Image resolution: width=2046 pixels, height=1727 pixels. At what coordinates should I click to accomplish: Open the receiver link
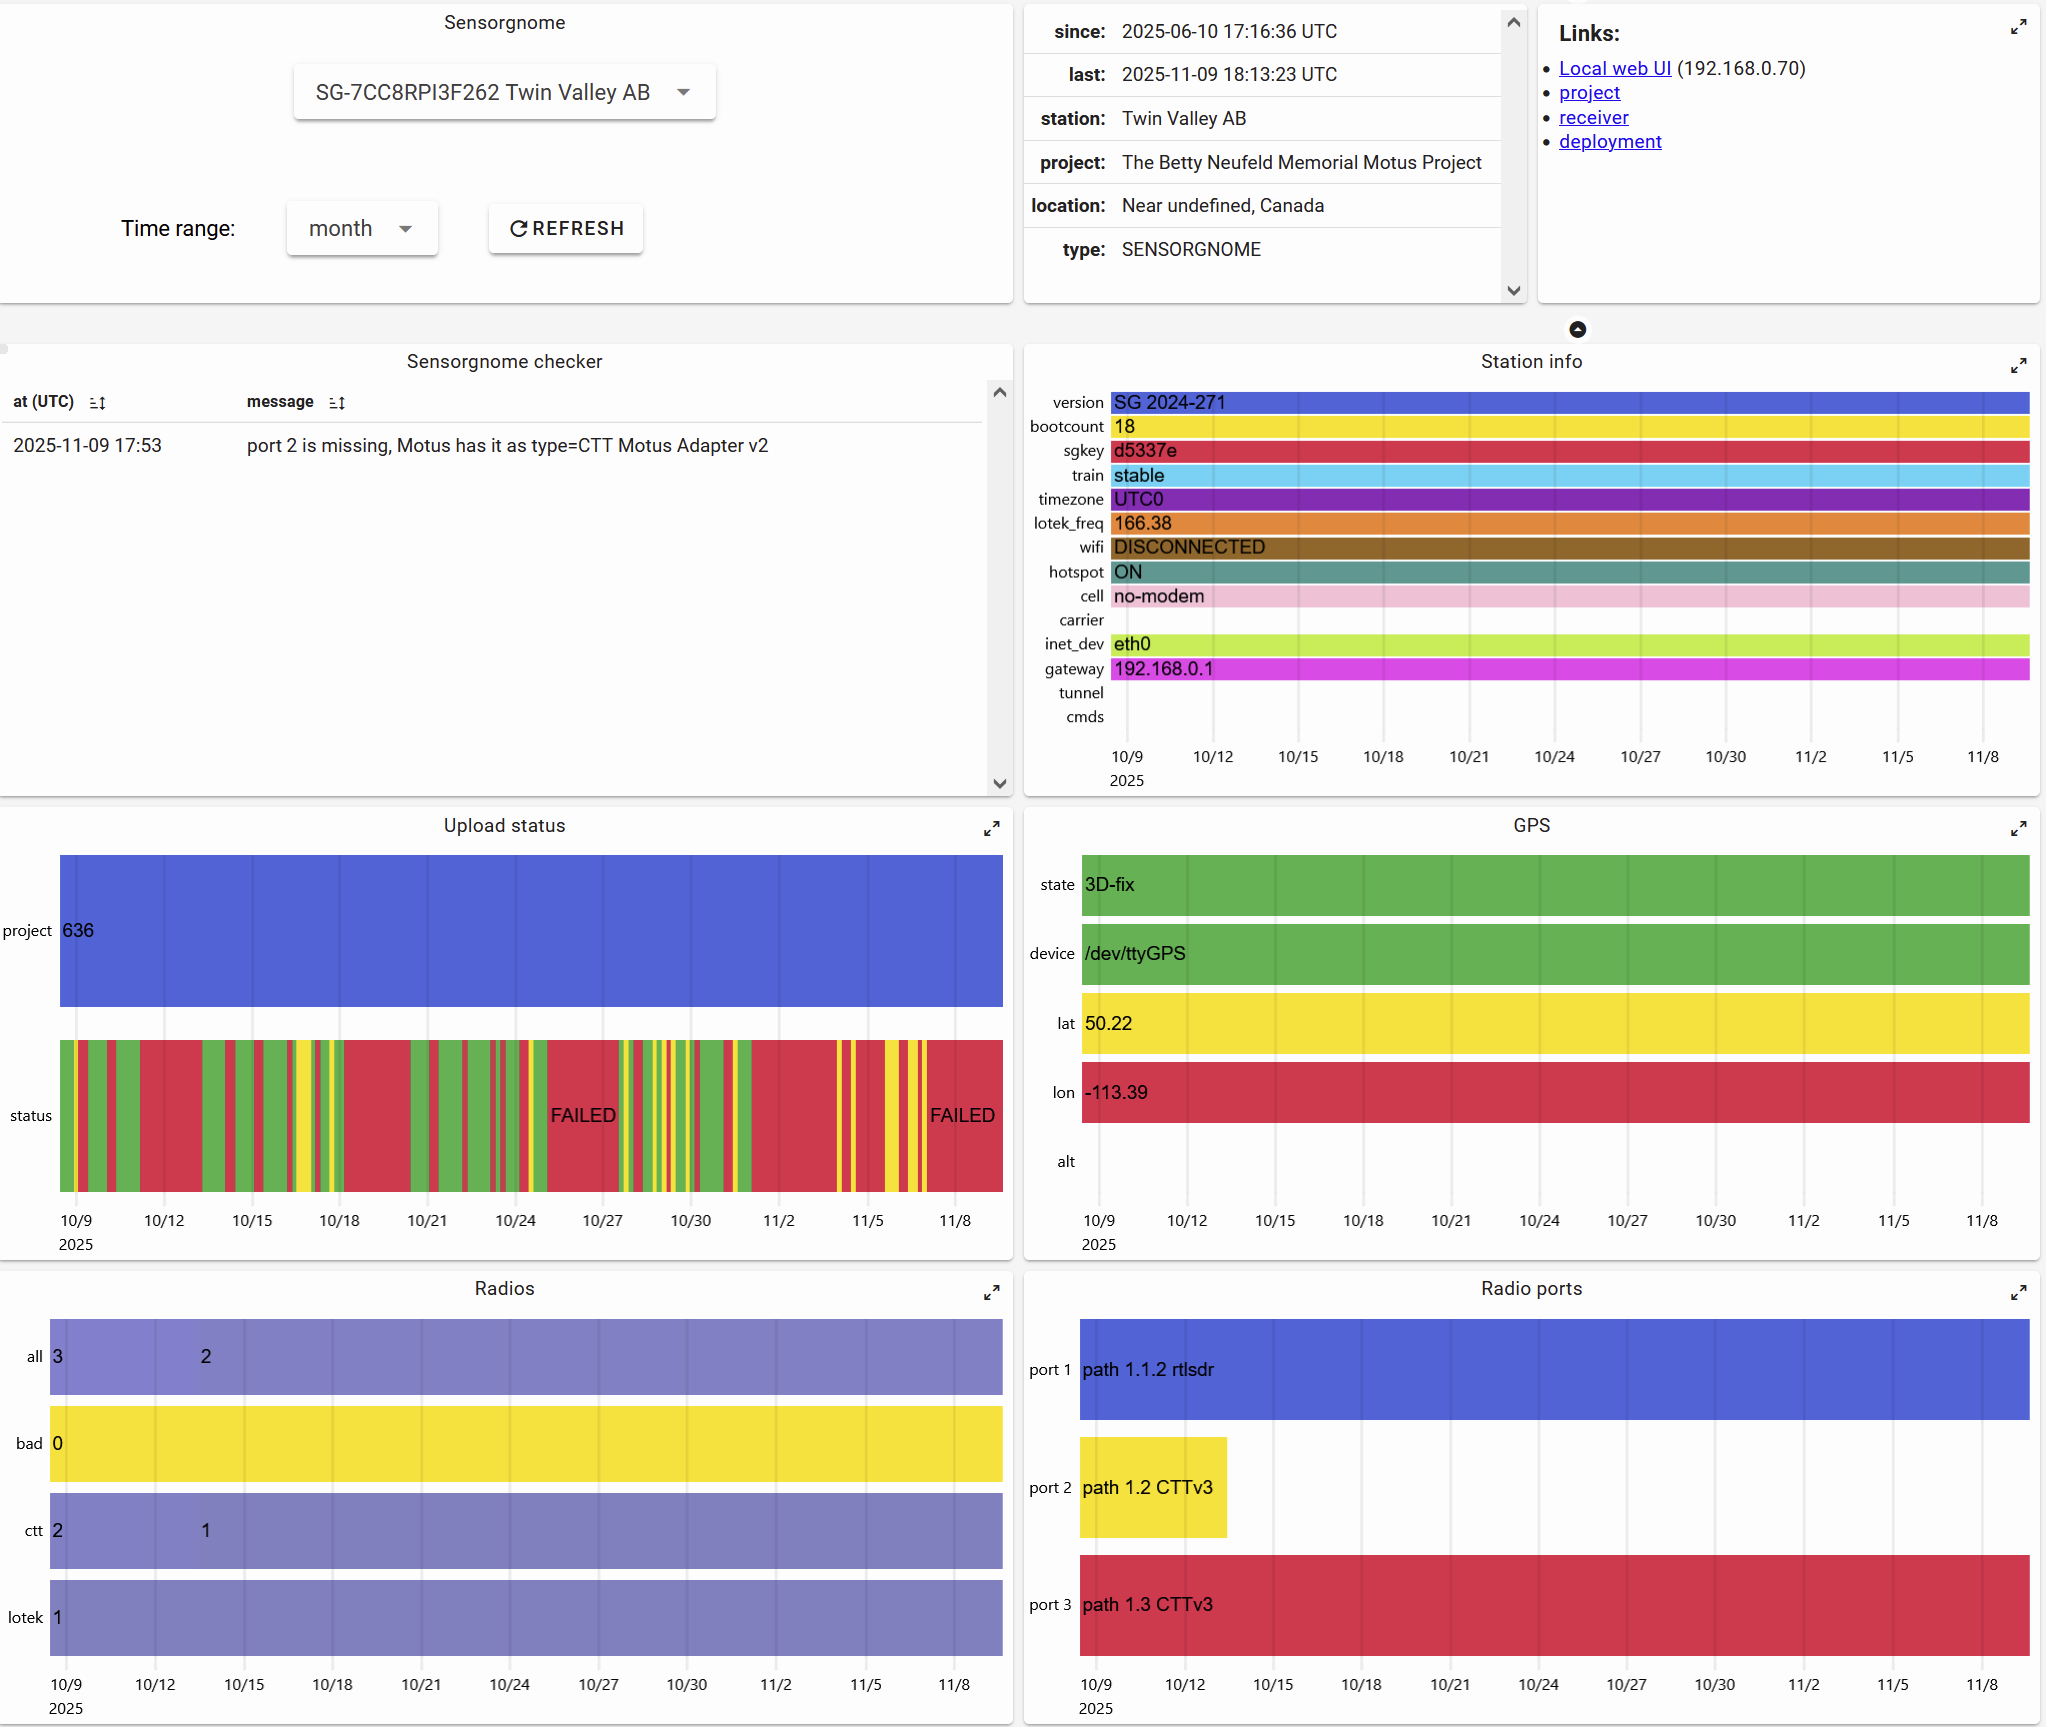[1593, 117]
